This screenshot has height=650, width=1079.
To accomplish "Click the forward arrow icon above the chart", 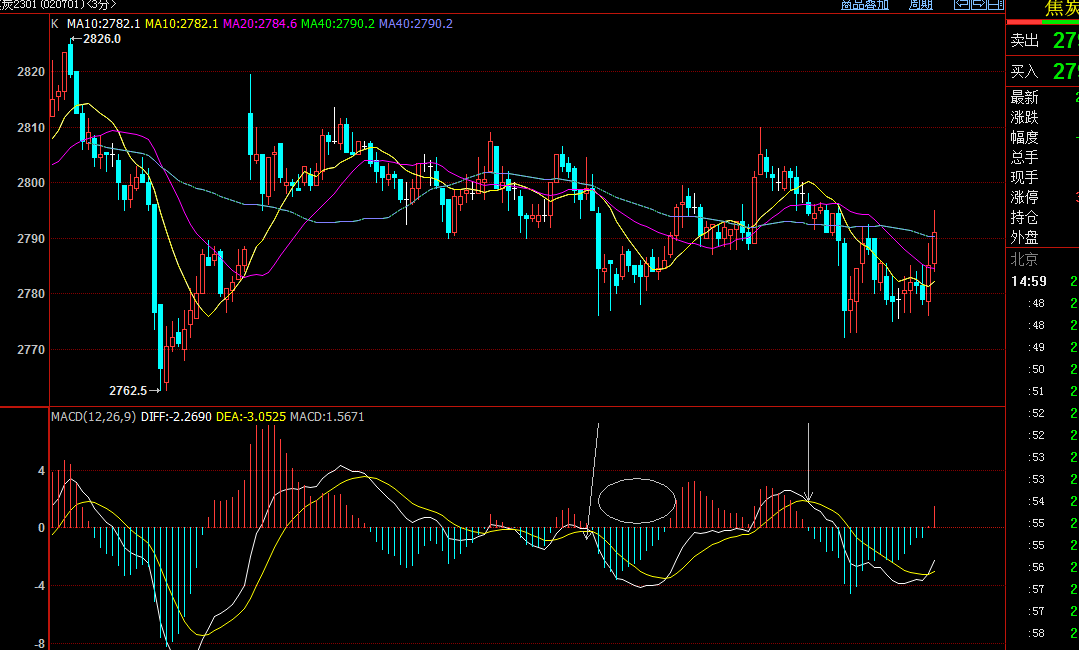I will [979, 4].
